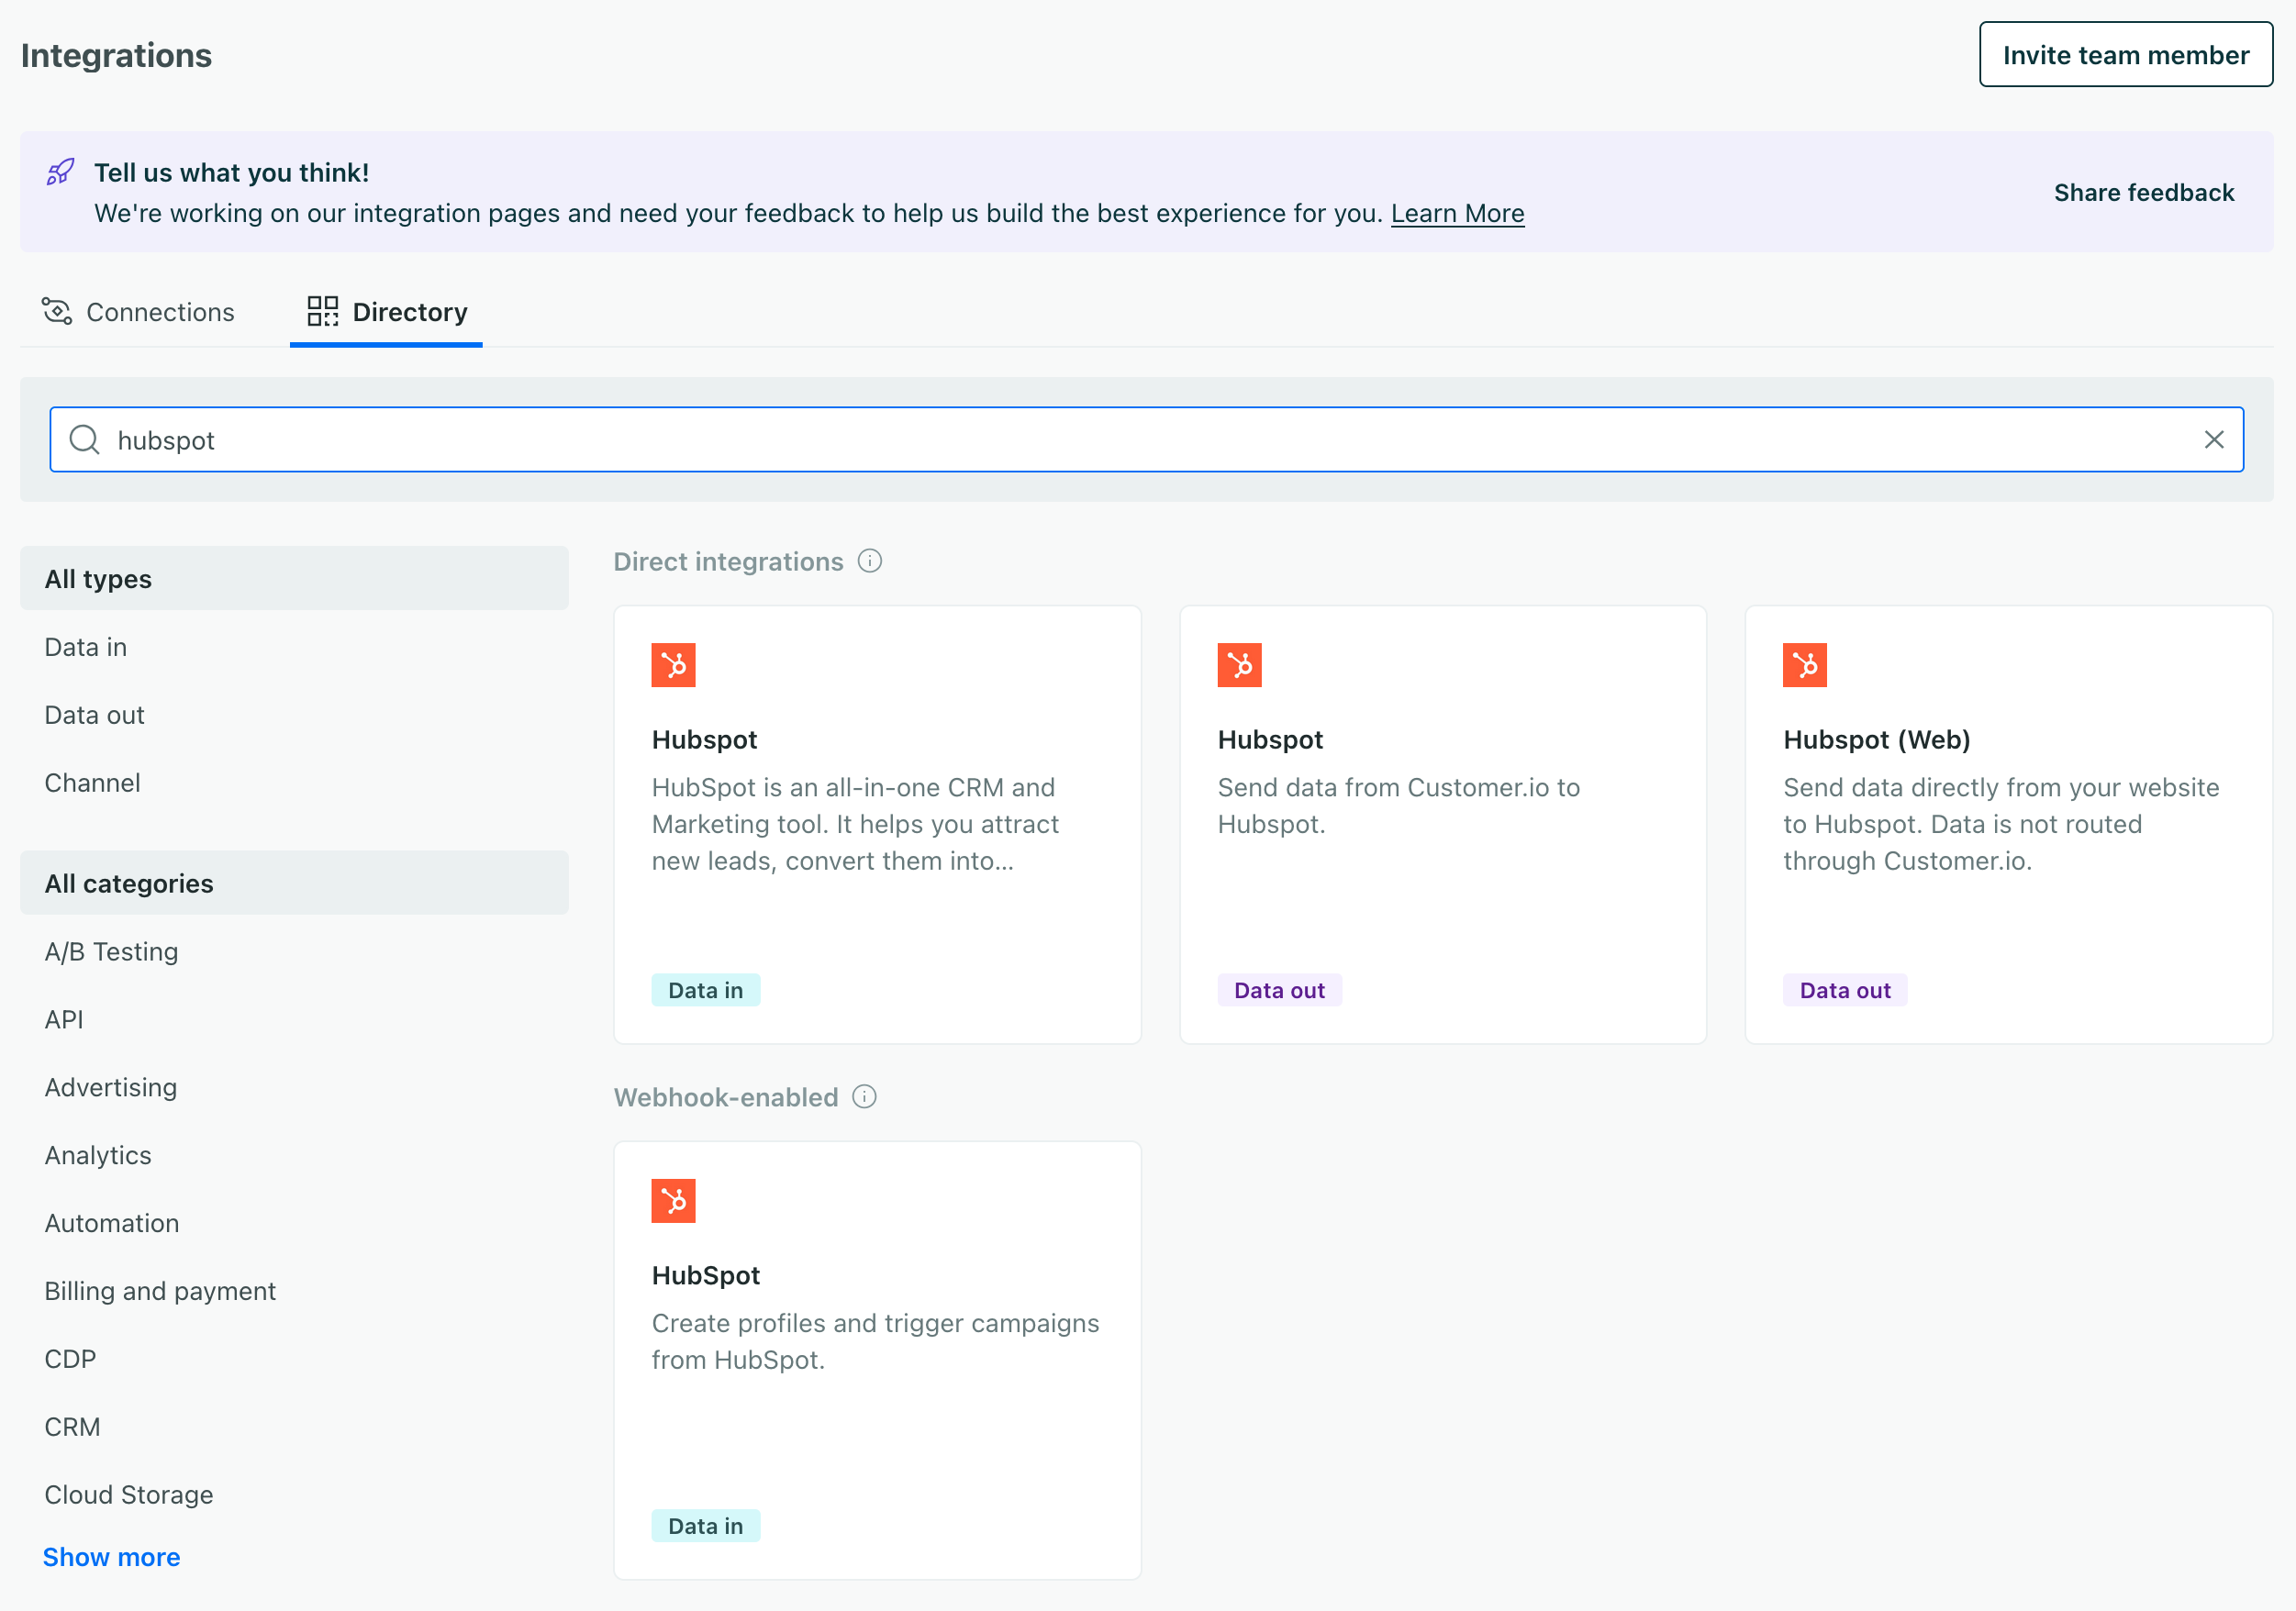
Task: Click Share feedback in the banner
Action: (2144, 192)
